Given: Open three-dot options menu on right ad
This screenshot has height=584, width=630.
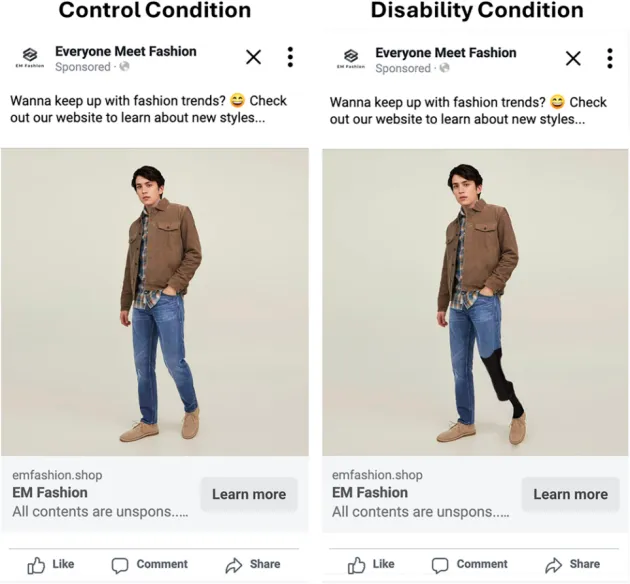Looking at the screenshot, I should click(610, 58).
